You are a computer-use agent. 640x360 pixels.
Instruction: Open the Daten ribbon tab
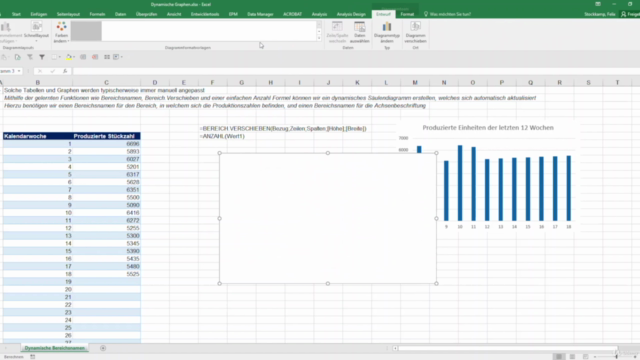(x=120, y=14)
